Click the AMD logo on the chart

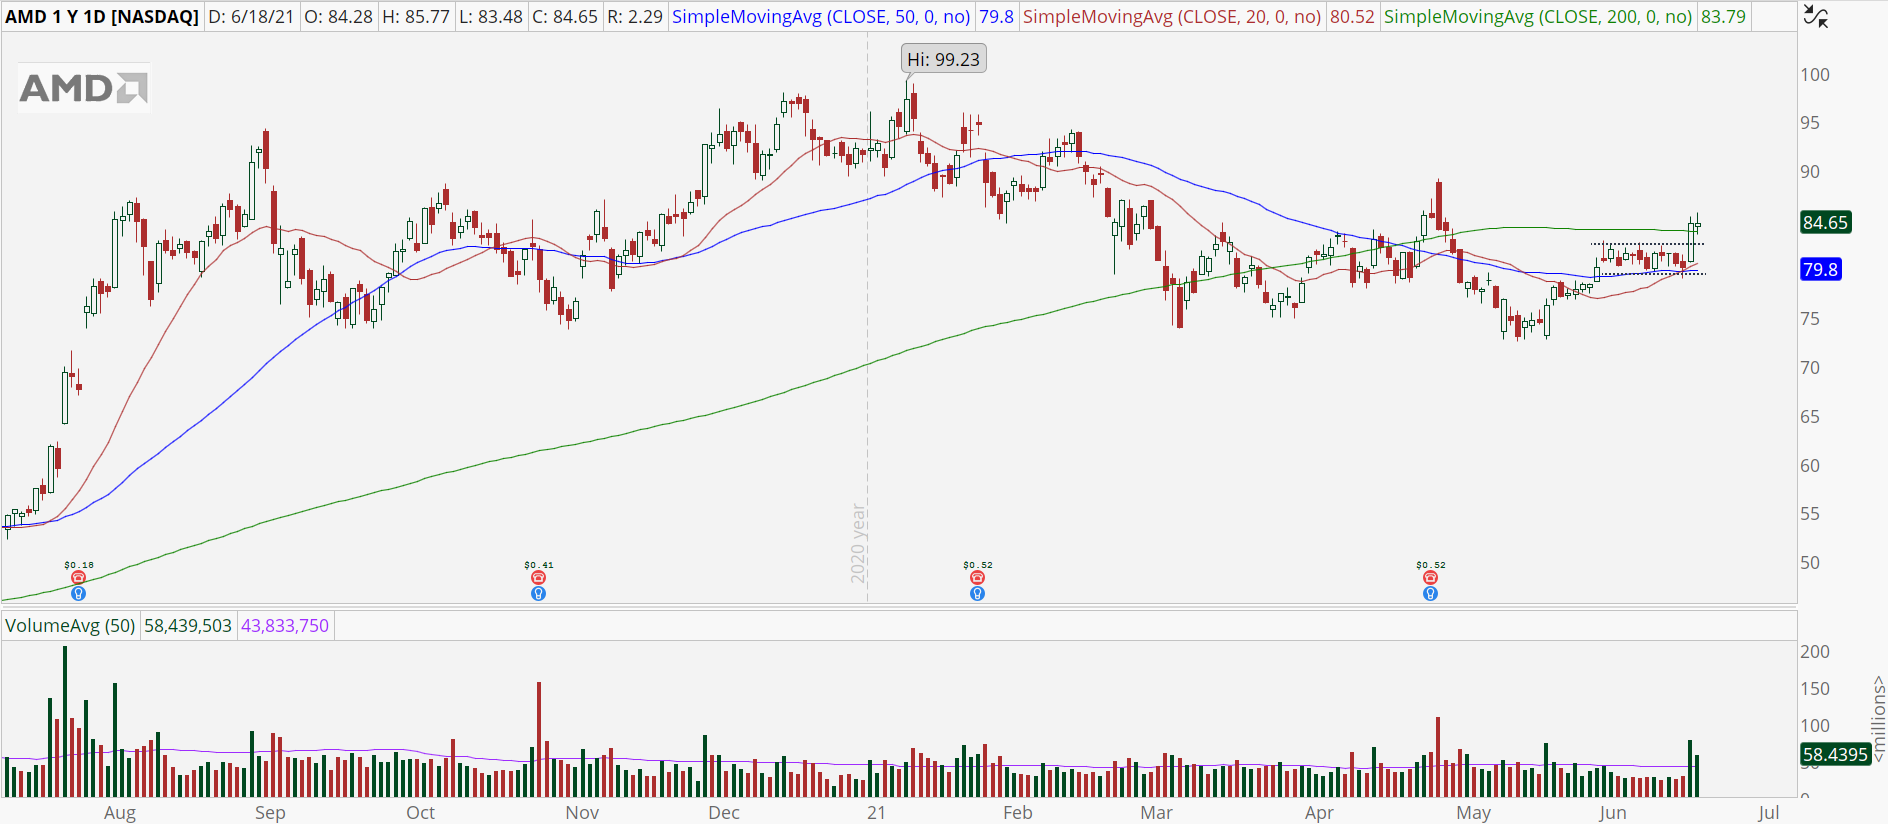coord(84,88)
